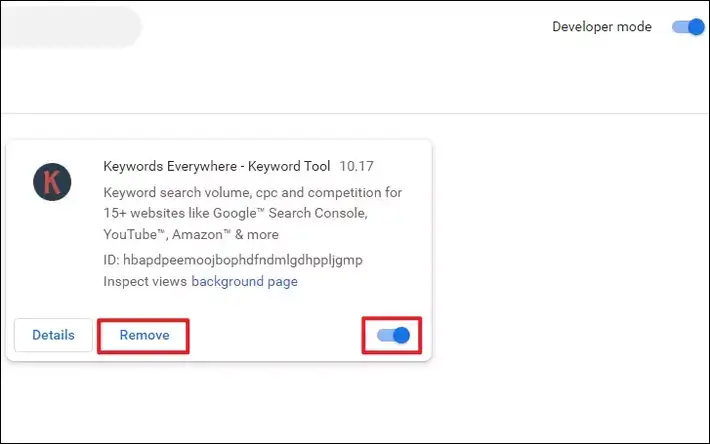
Task: Click the extension title Keywords Everywhere
Action: [217, 166]
